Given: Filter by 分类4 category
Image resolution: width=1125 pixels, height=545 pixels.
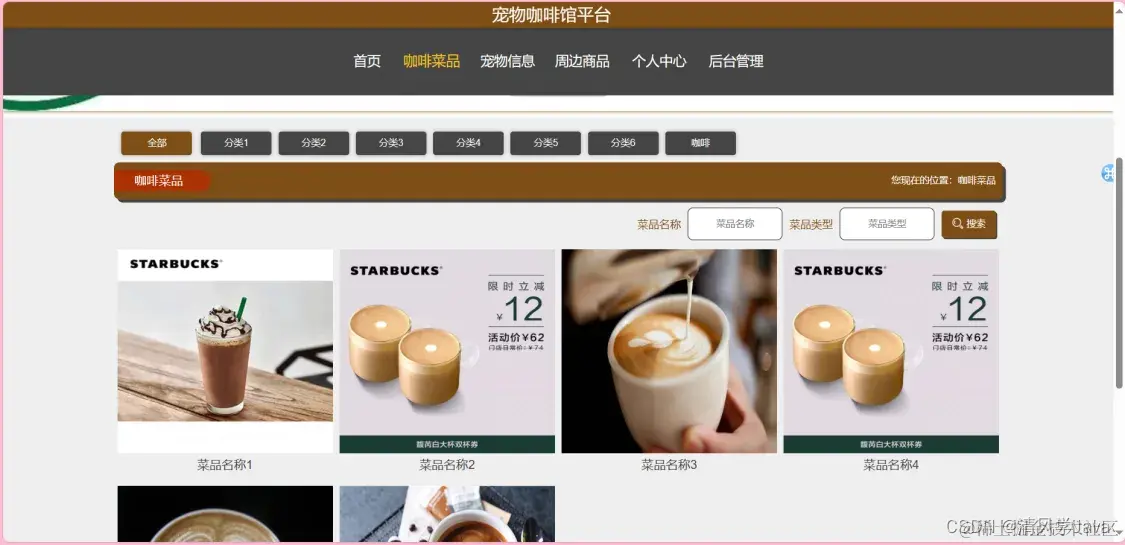Looking at the screenshot, I should coord(469,143).
